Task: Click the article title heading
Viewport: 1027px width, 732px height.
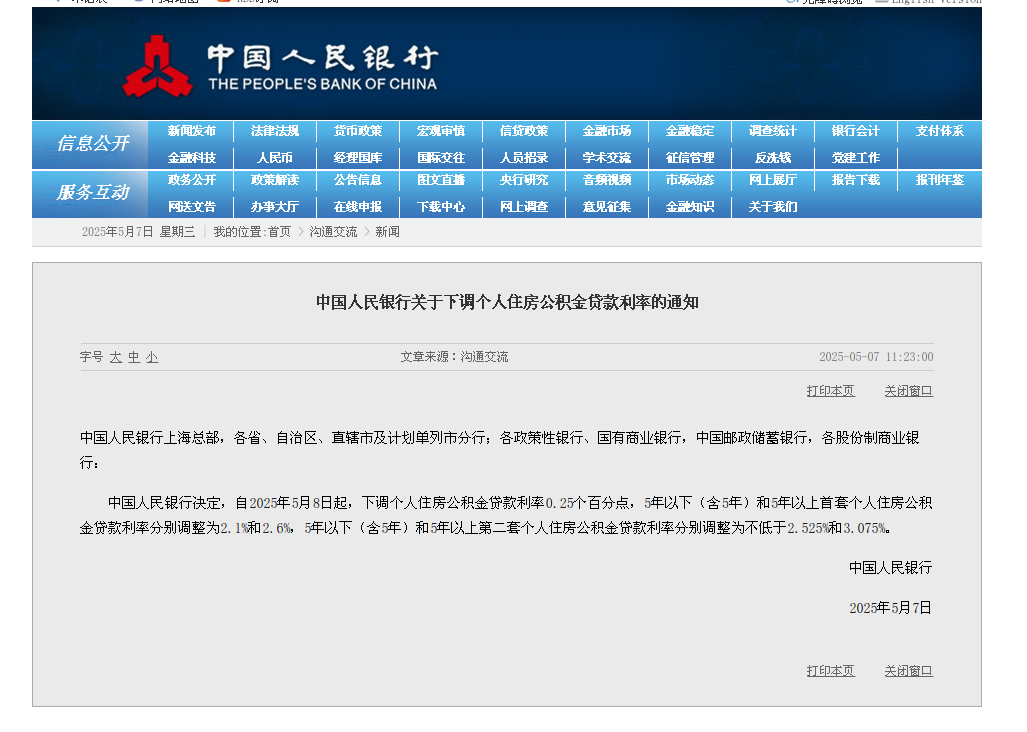Action: click(x=507, y=302)
